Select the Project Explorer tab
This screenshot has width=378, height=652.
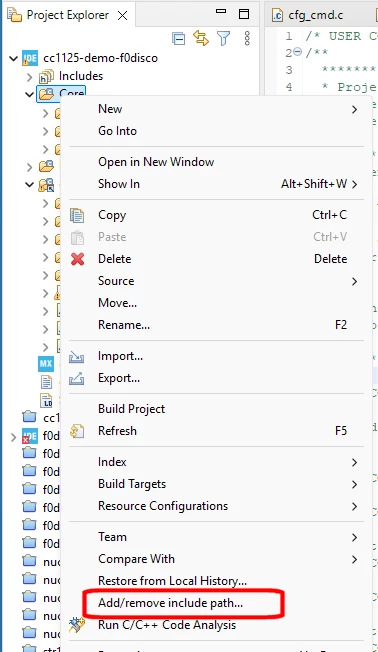click(67, 15)
